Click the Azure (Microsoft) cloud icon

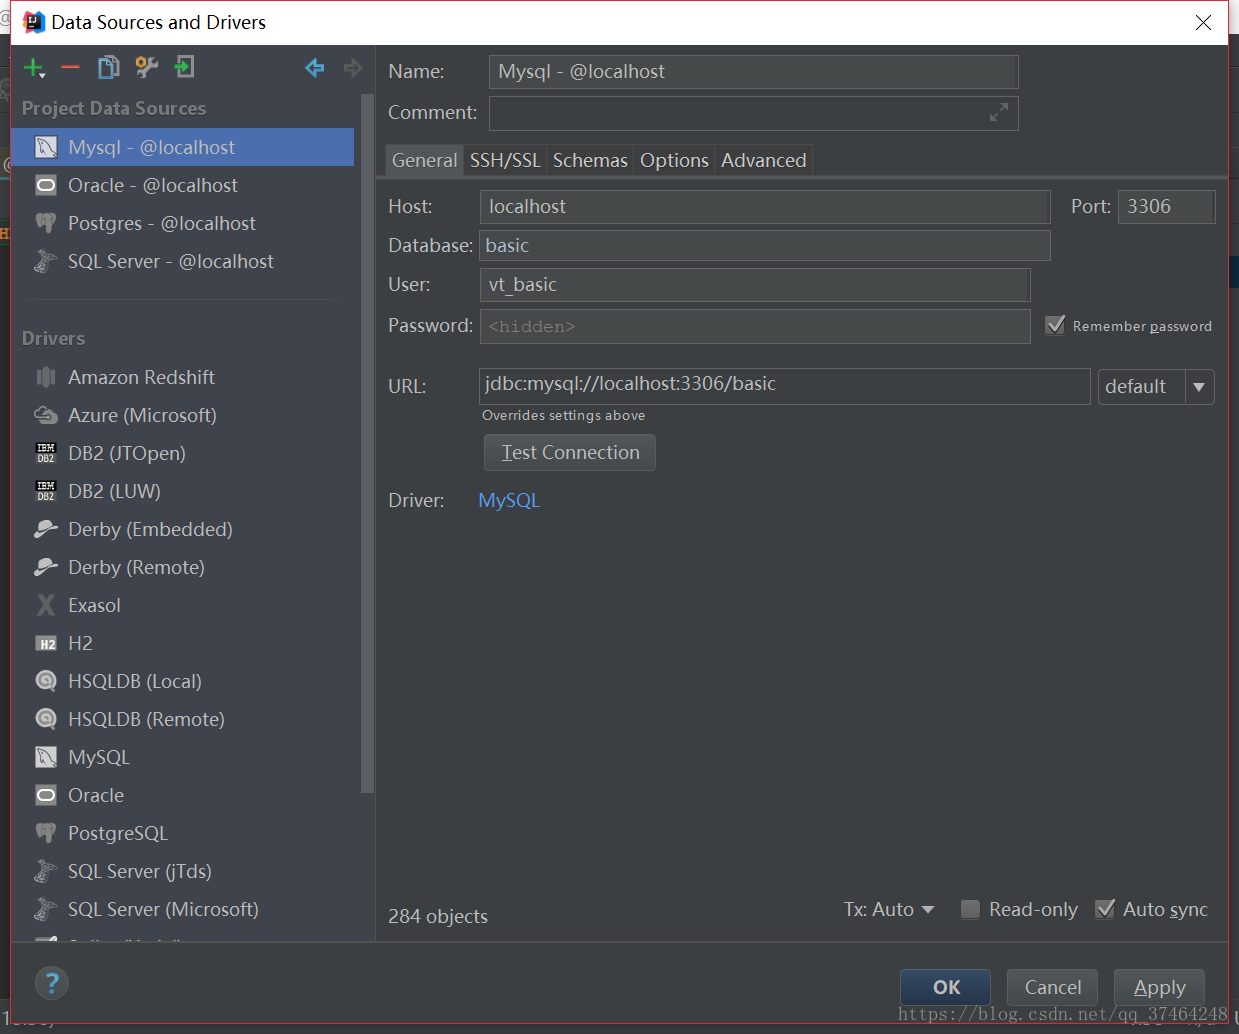[46, 415]
